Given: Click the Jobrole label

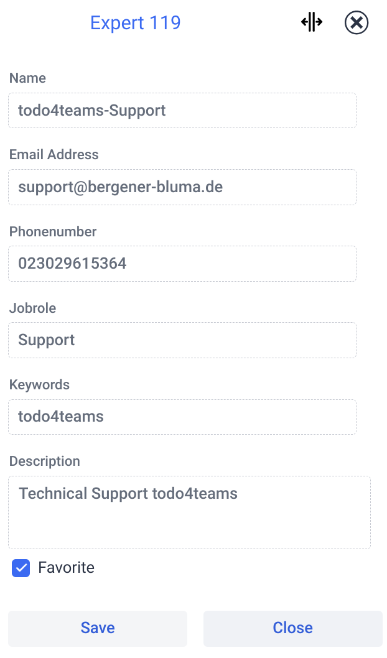Looking at the screenshot, I should point(33,308).
